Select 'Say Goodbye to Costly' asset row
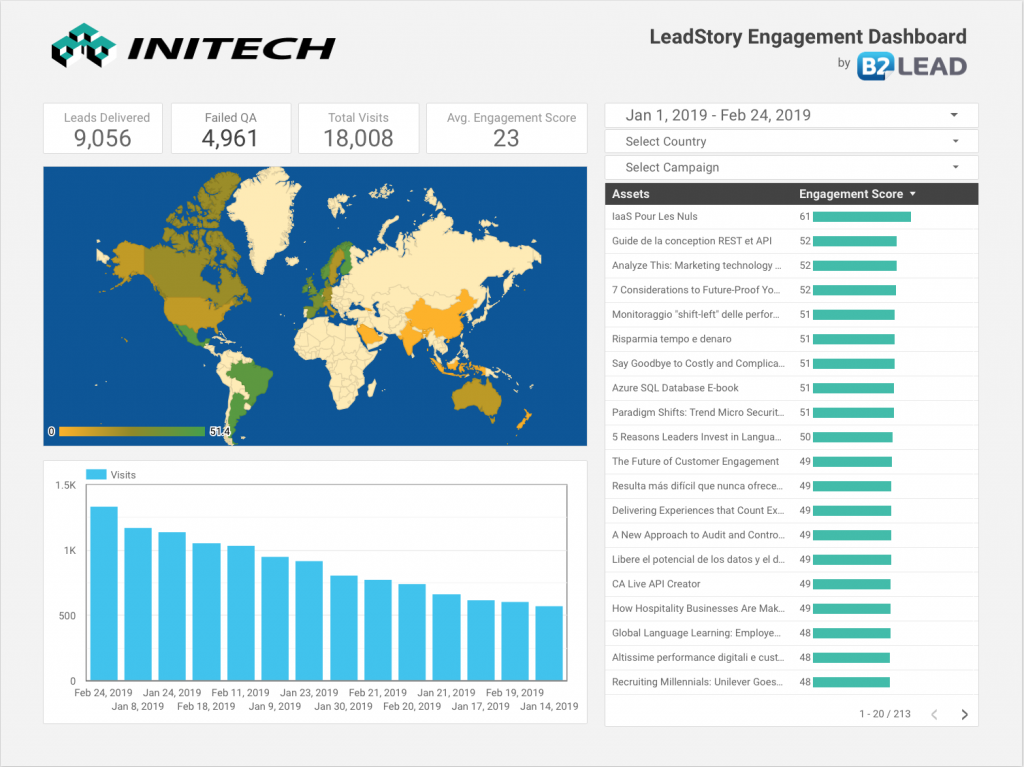 pos(792,364)
